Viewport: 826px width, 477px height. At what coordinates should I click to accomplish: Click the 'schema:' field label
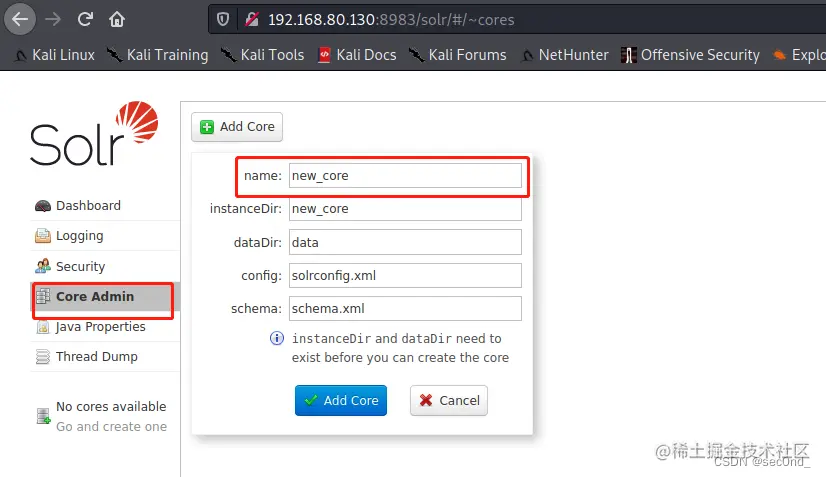[257, 308]
